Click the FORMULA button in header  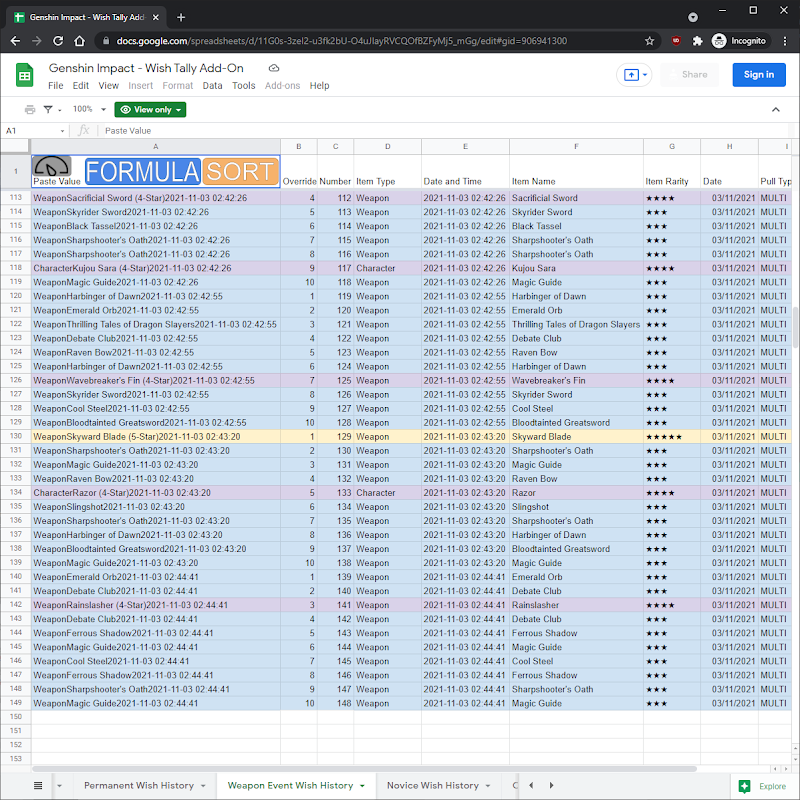click(142, 171)
